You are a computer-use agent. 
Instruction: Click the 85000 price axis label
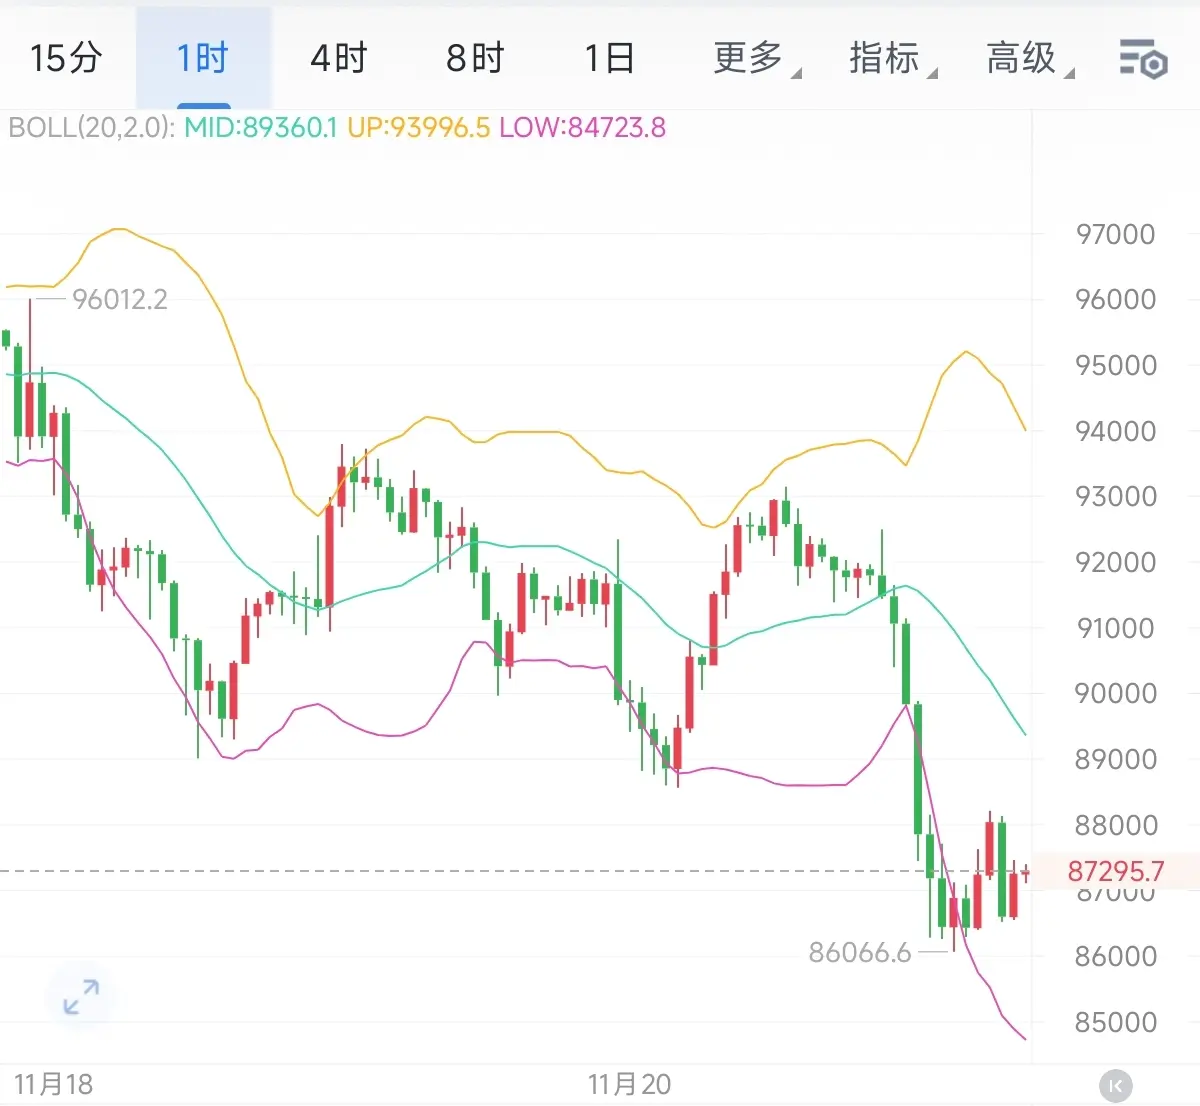coord(1116,1022)
